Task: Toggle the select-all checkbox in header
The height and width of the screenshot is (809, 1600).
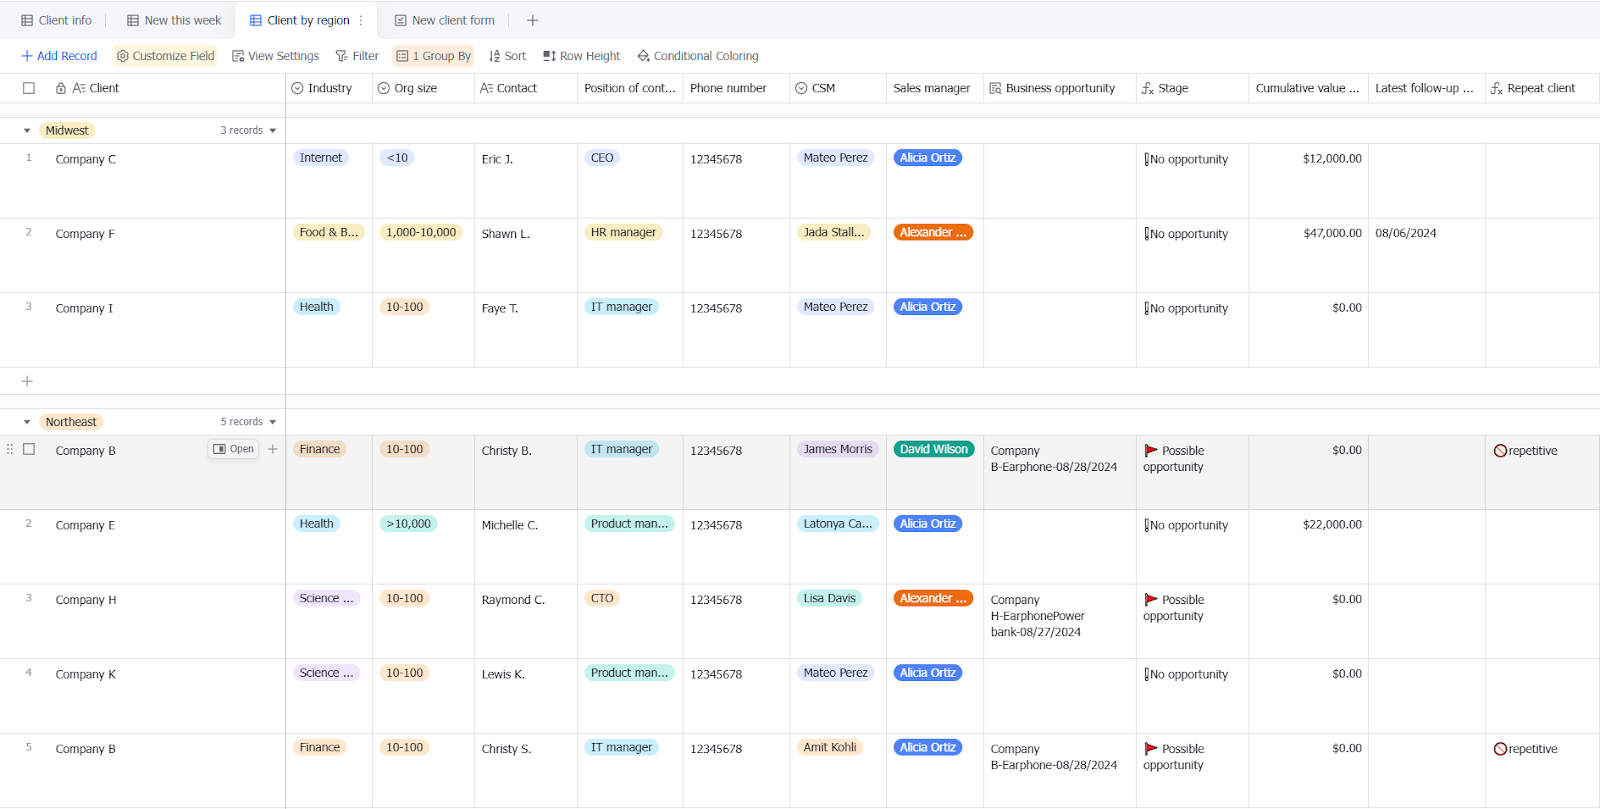Action: click(29, 88)
